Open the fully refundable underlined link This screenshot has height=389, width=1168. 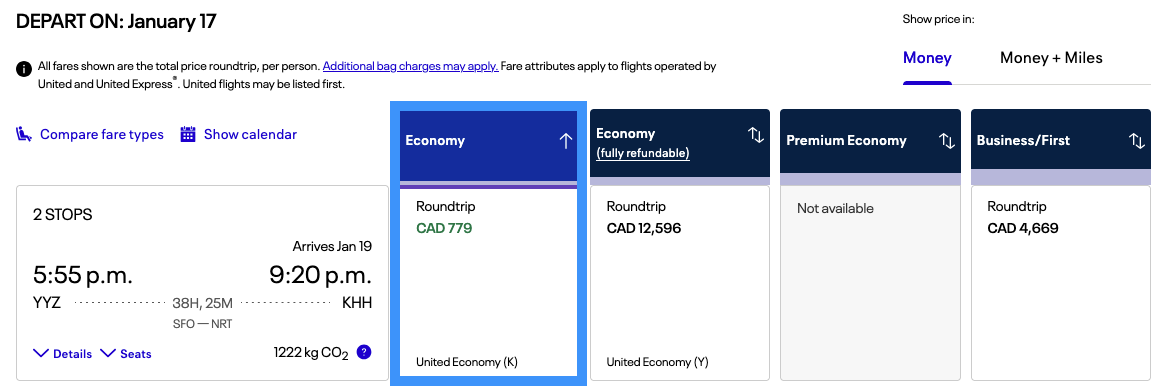pos(643,154)
